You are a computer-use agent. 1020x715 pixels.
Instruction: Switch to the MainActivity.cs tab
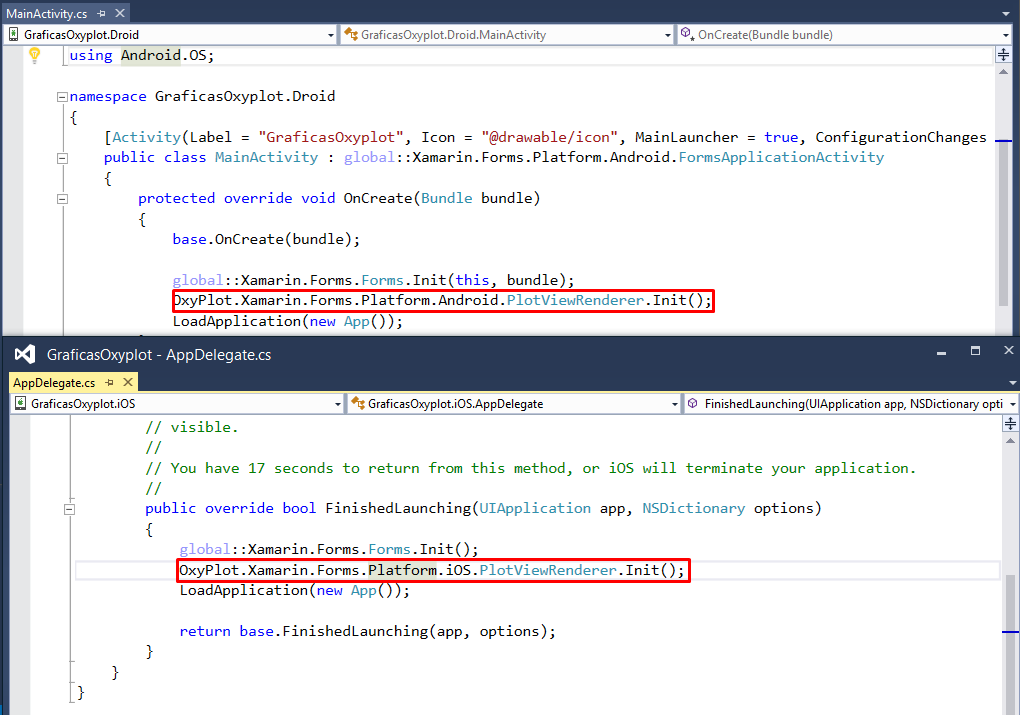pos(45,13)
